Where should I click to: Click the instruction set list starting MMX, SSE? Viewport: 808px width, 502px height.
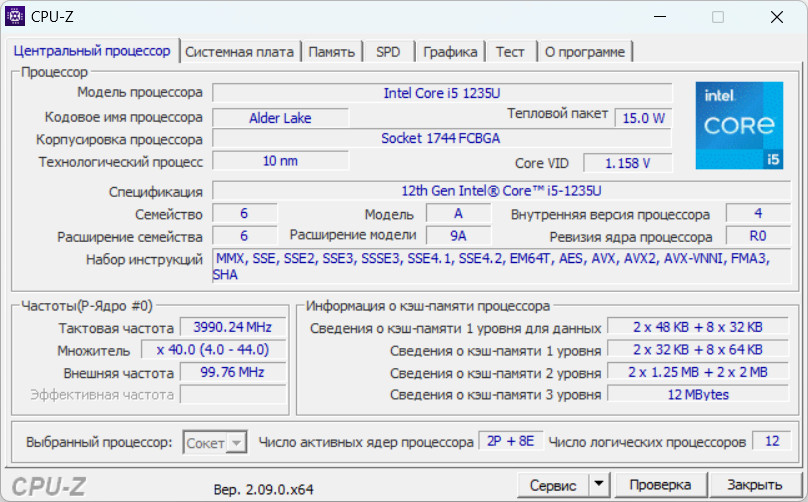pyautogui.click(x=501, y=266)
